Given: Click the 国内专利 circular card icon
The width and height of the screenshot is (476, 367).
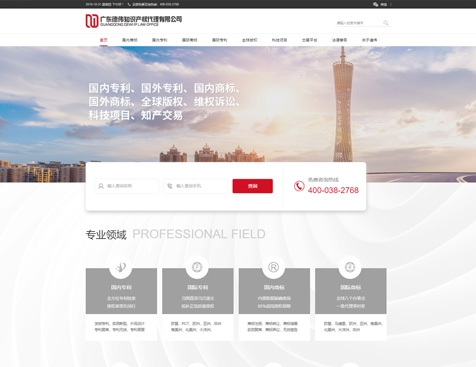Looking at the screenshot, I should coord(121,267).
